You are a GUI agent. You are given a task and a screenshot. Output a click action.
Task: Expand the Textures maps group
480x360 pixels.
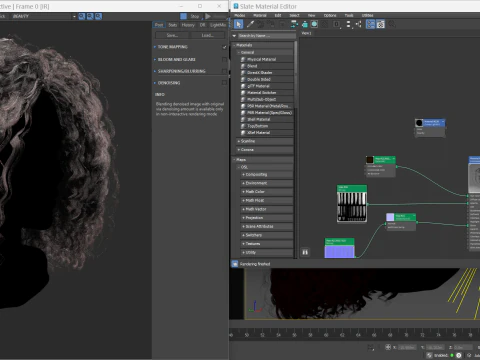[x=243, y=244]
